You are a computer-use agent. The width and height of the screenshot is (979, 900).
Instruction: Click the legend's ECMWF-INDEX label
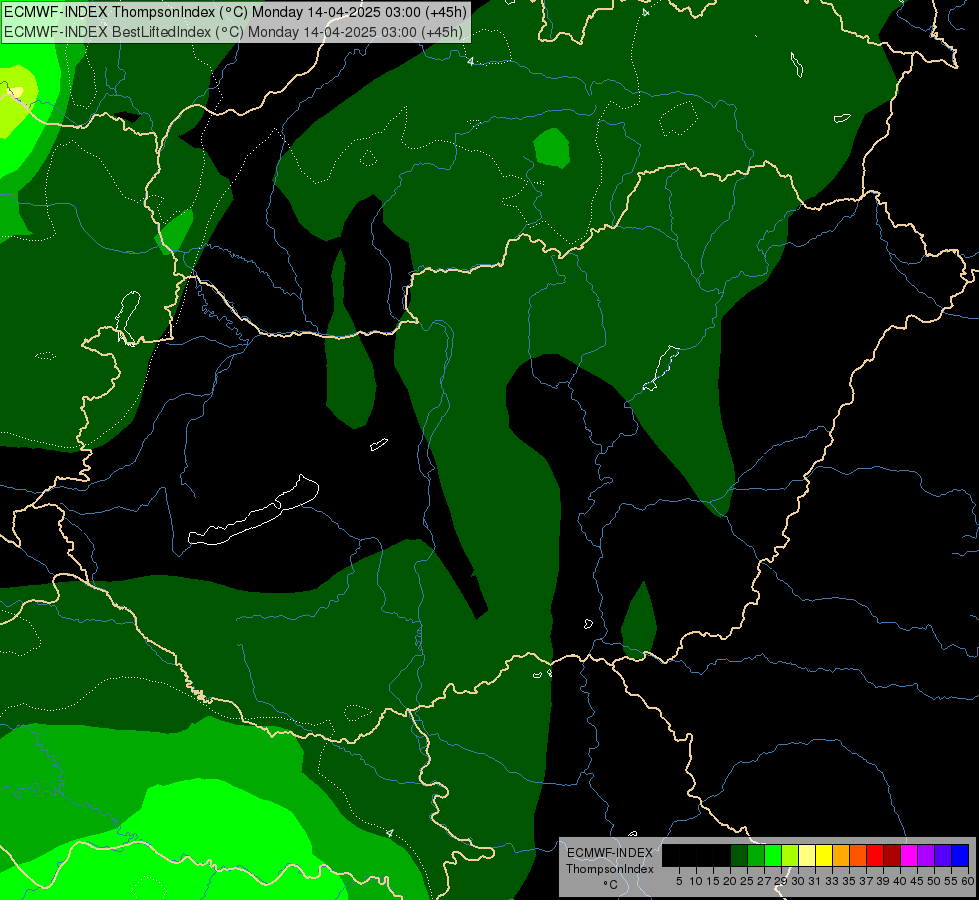pos(610,853)
